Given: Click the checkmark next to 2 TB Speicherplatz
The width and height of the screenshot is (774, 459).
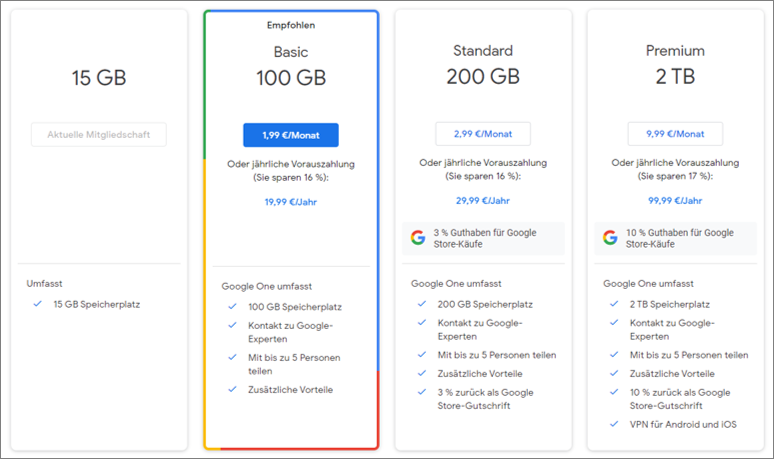Looking at the screenshot, I should [x=614, y=304].
